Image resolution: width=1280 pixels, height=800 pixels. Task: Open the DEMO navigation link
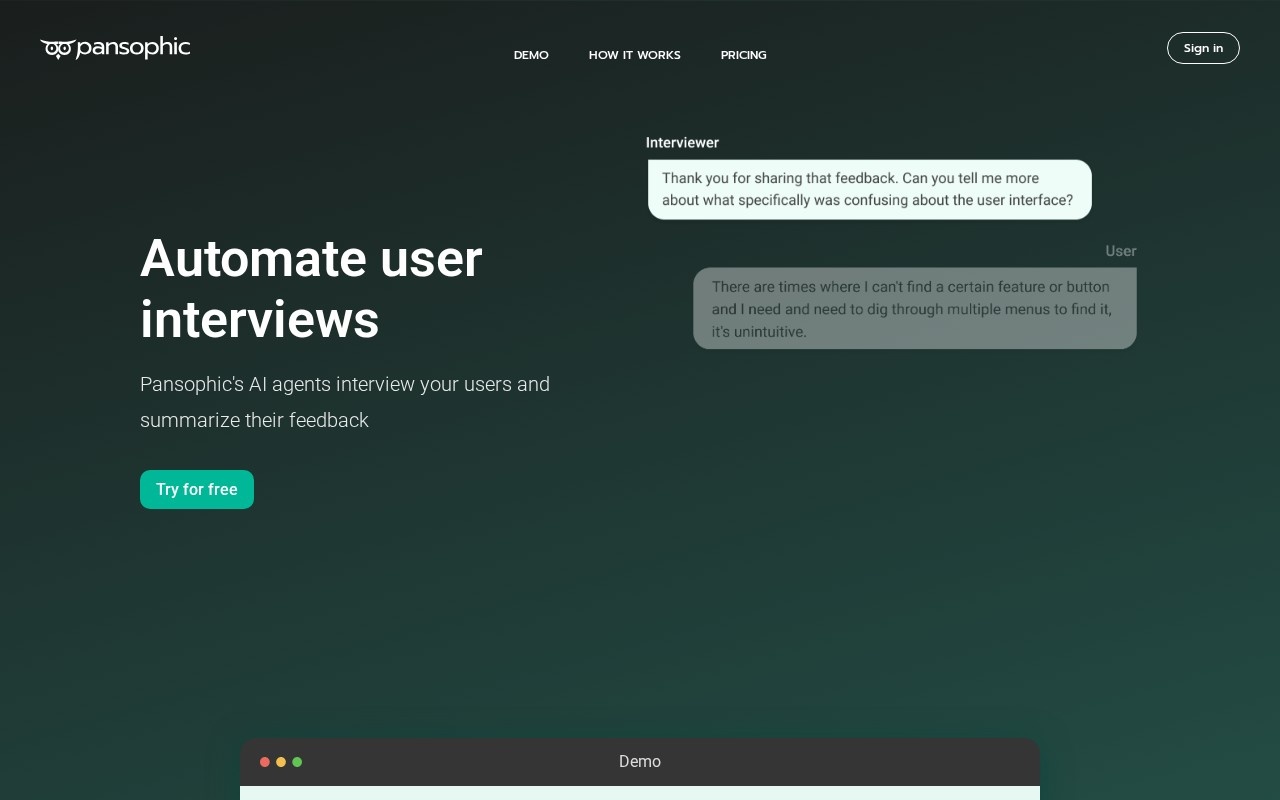pyautogui.click(x=531, y=55)
